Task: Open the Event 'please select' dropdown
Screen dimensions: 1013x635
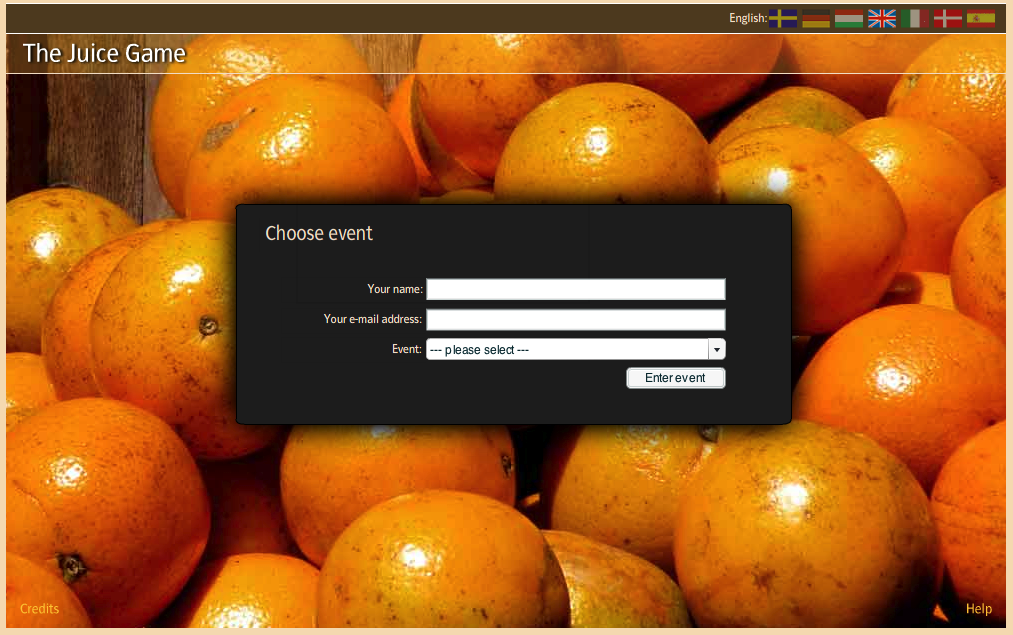Action: coord(576,349)
